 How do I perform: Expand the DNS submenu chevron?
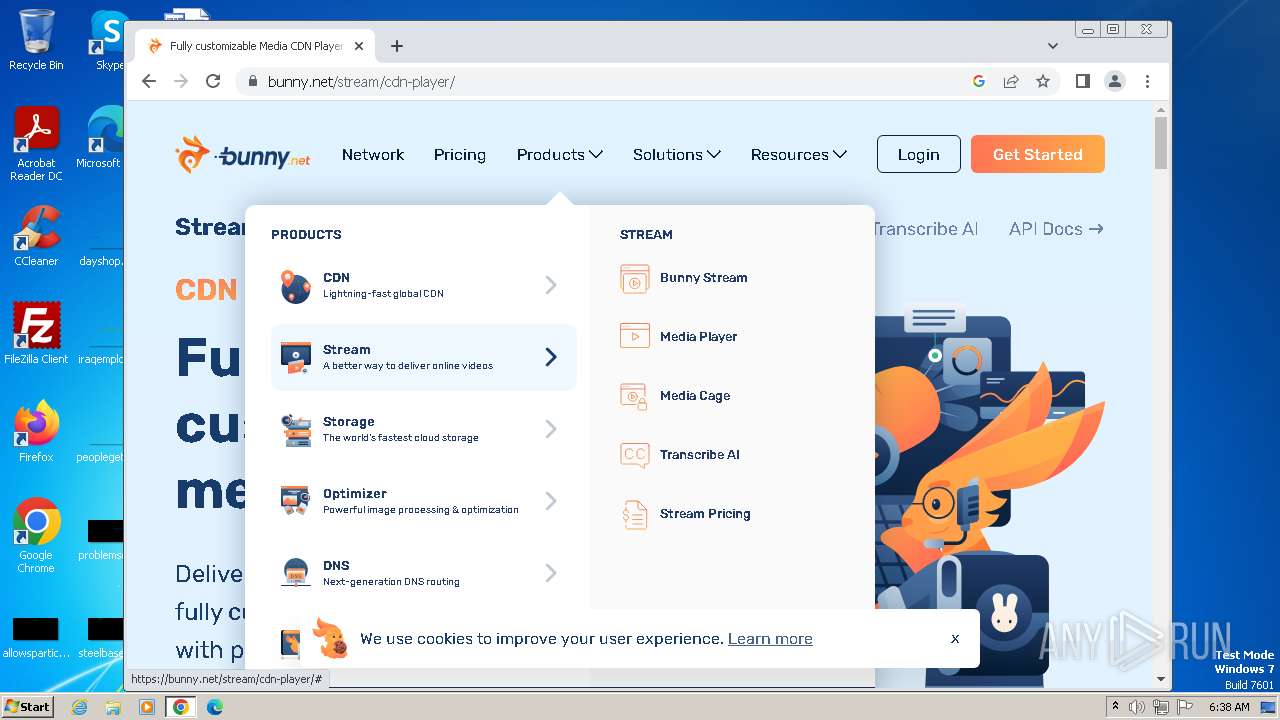[551, 573]
